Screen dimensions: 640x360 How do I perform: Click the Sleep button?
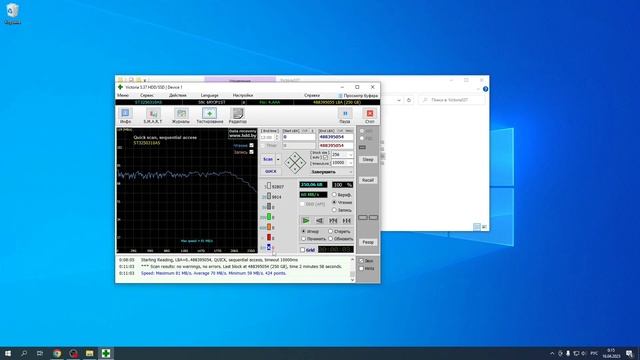coord(368,160)
